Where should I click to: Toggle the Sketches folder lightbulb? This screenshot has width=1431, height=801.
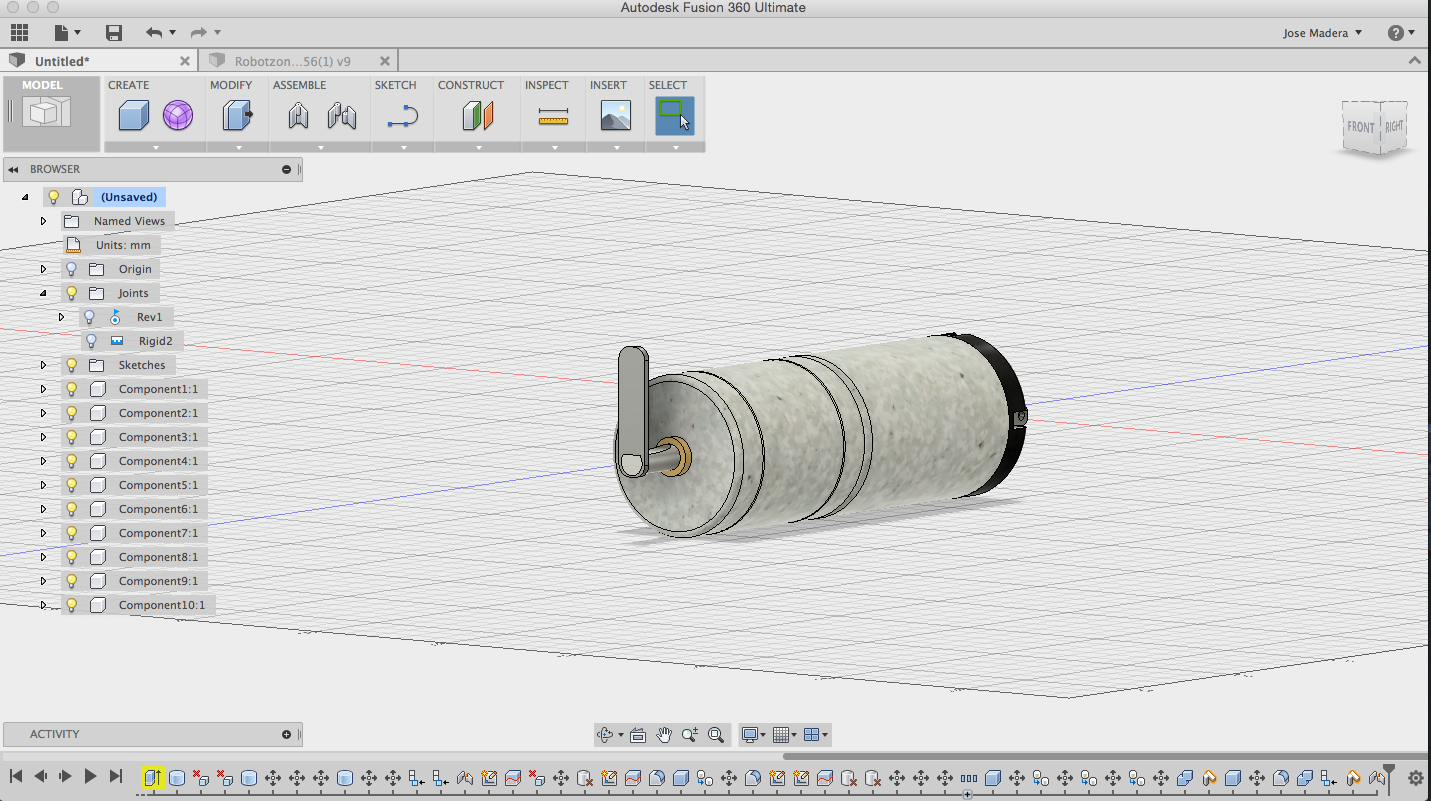(x=72, y=365)
